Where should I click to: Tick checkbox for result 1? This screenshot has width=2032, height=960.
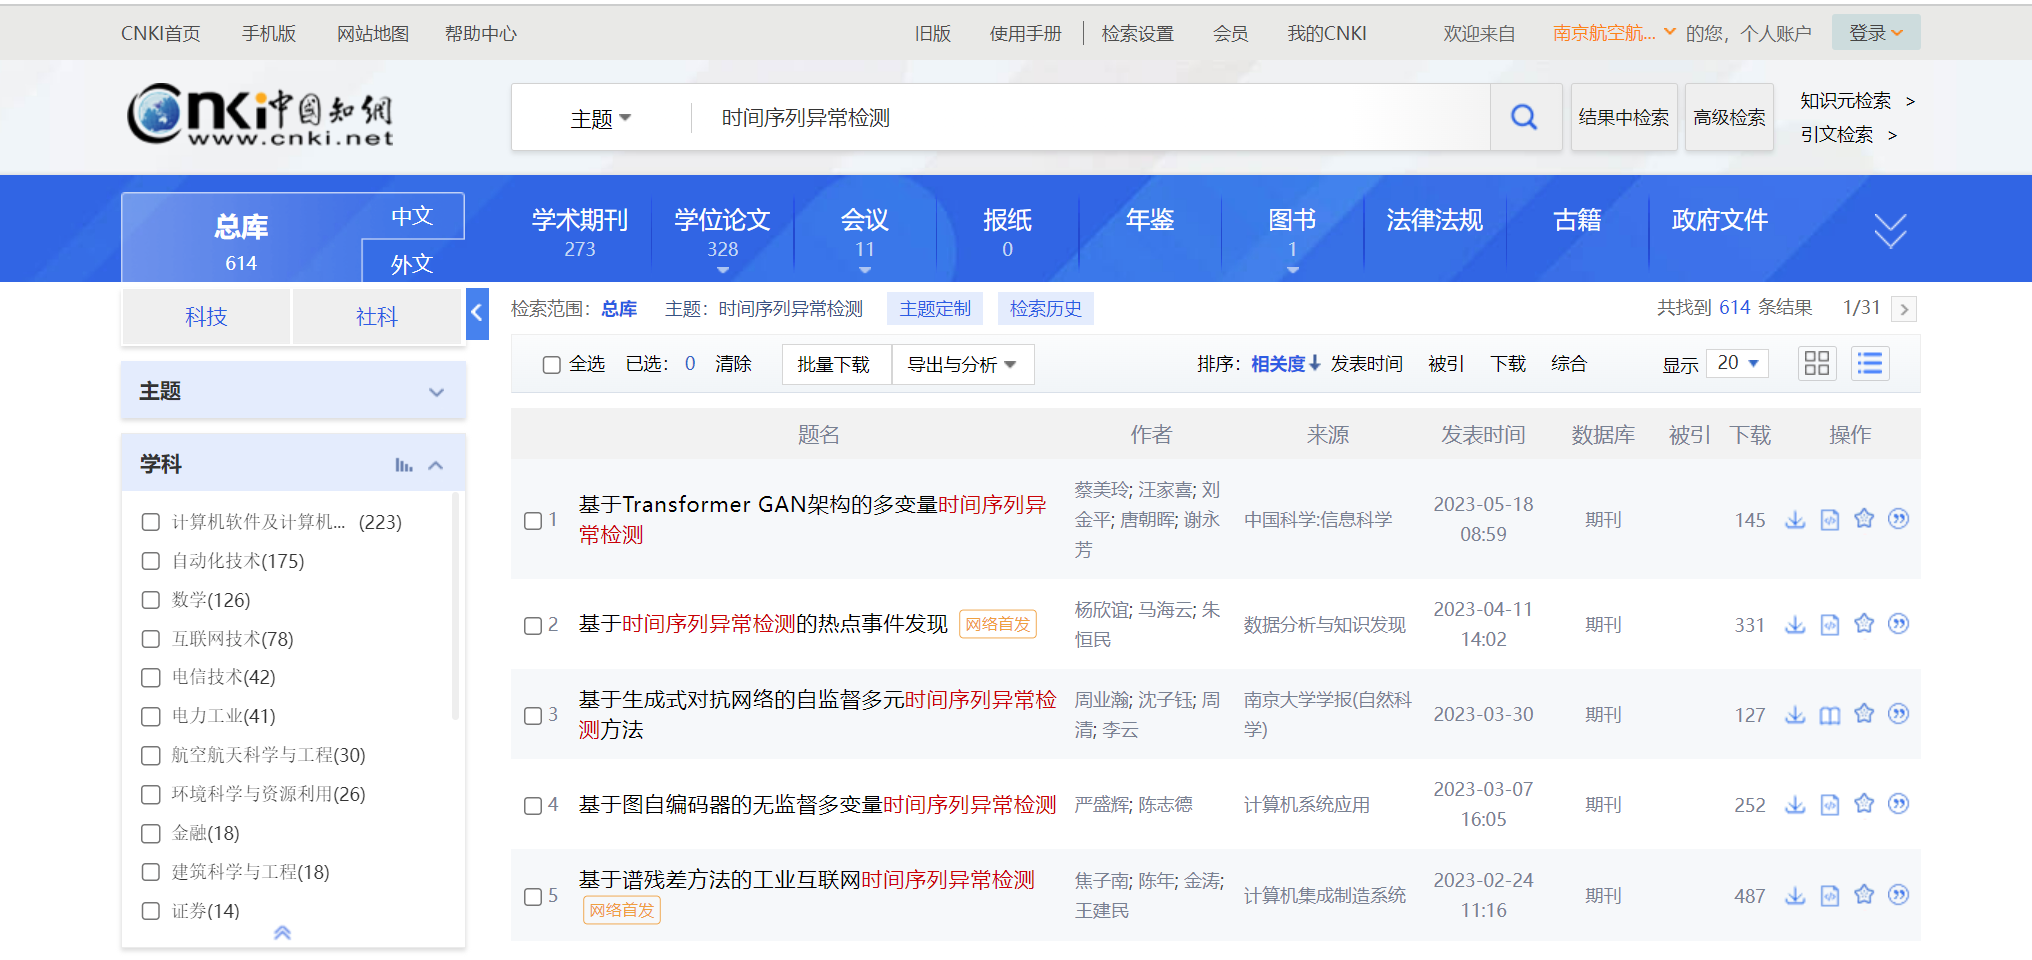(x=533, y=520)
